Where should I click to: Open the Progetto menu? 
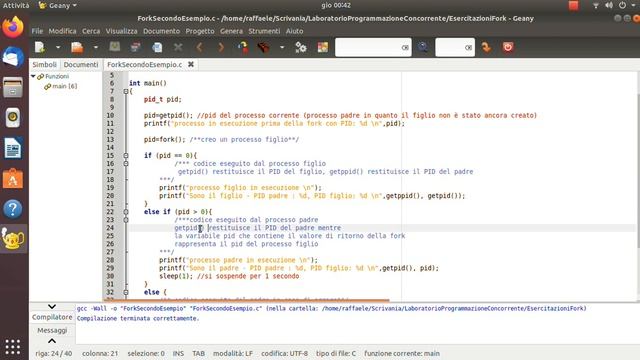tap(200, 31)
